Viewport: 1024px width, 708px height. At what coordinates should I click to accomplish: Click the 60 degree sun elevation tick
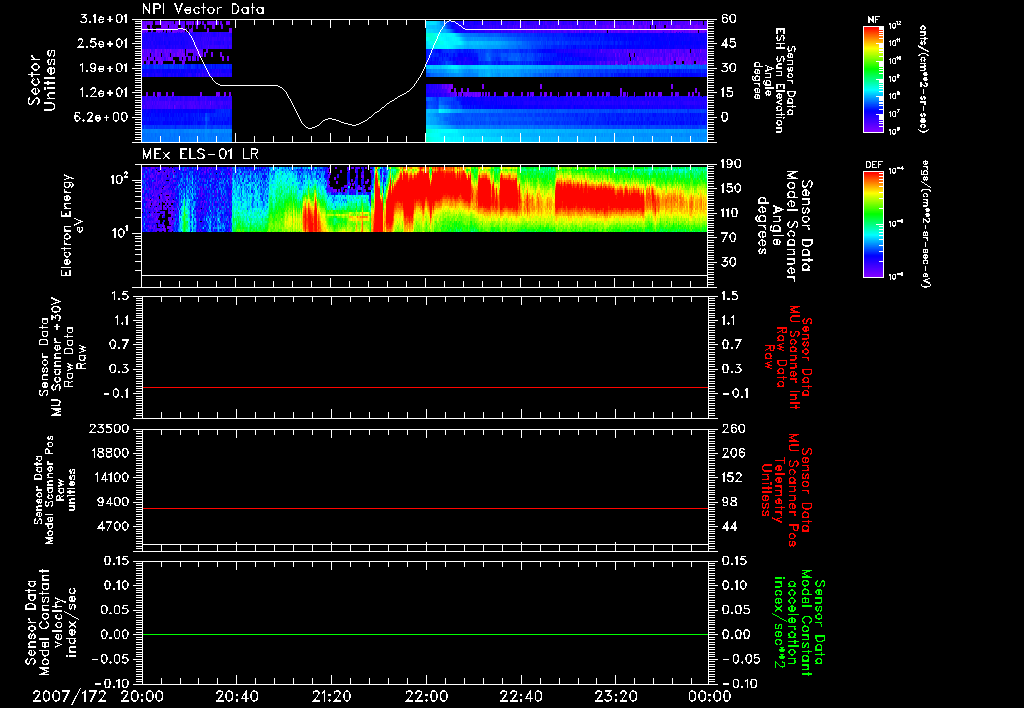click(x=729, y=19)
